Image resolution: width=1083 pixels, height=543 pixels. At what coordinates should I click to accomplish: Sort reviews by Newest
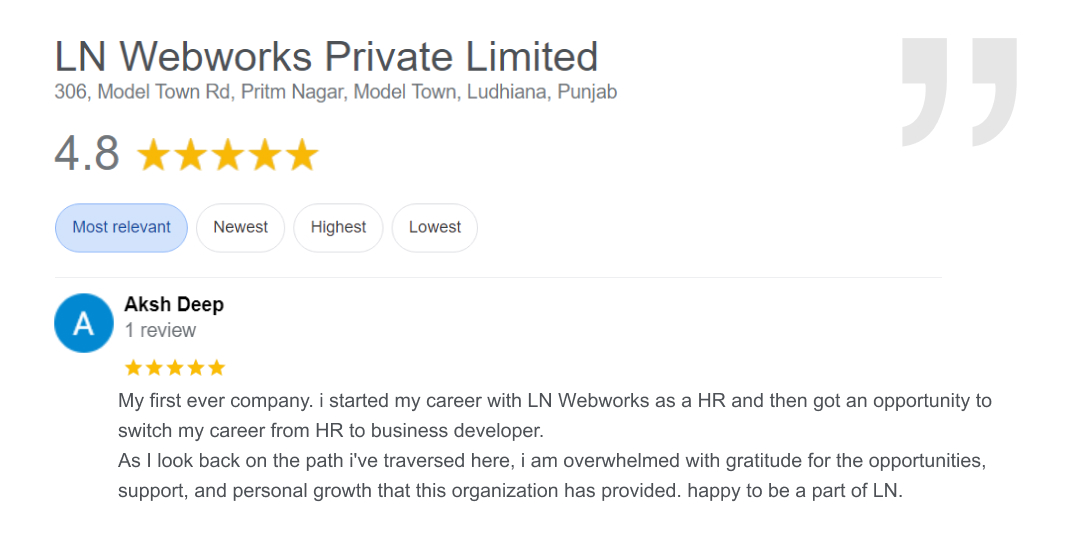click(240, 227)
